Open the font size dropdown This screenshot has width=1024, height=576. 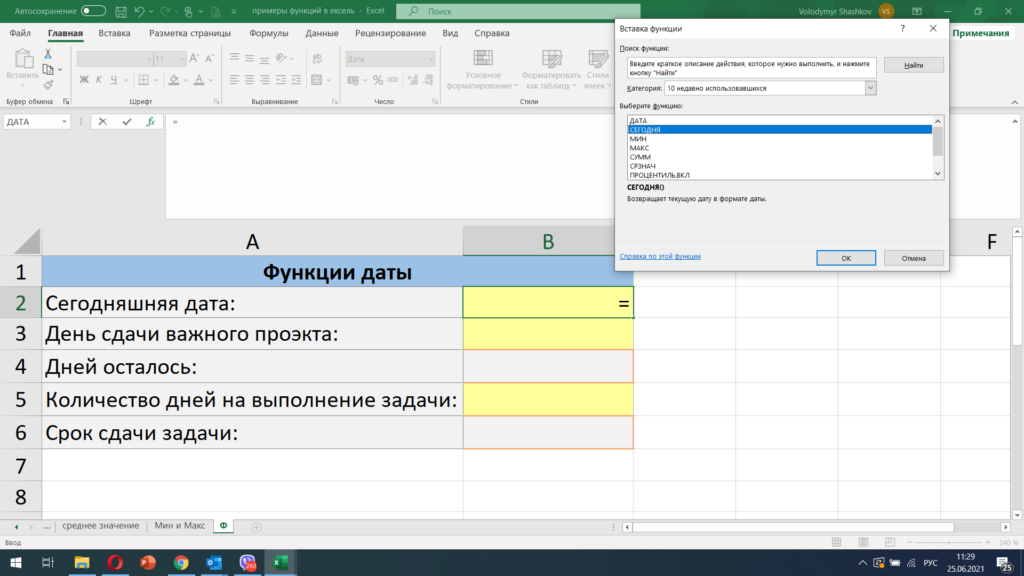pos(182,59)
